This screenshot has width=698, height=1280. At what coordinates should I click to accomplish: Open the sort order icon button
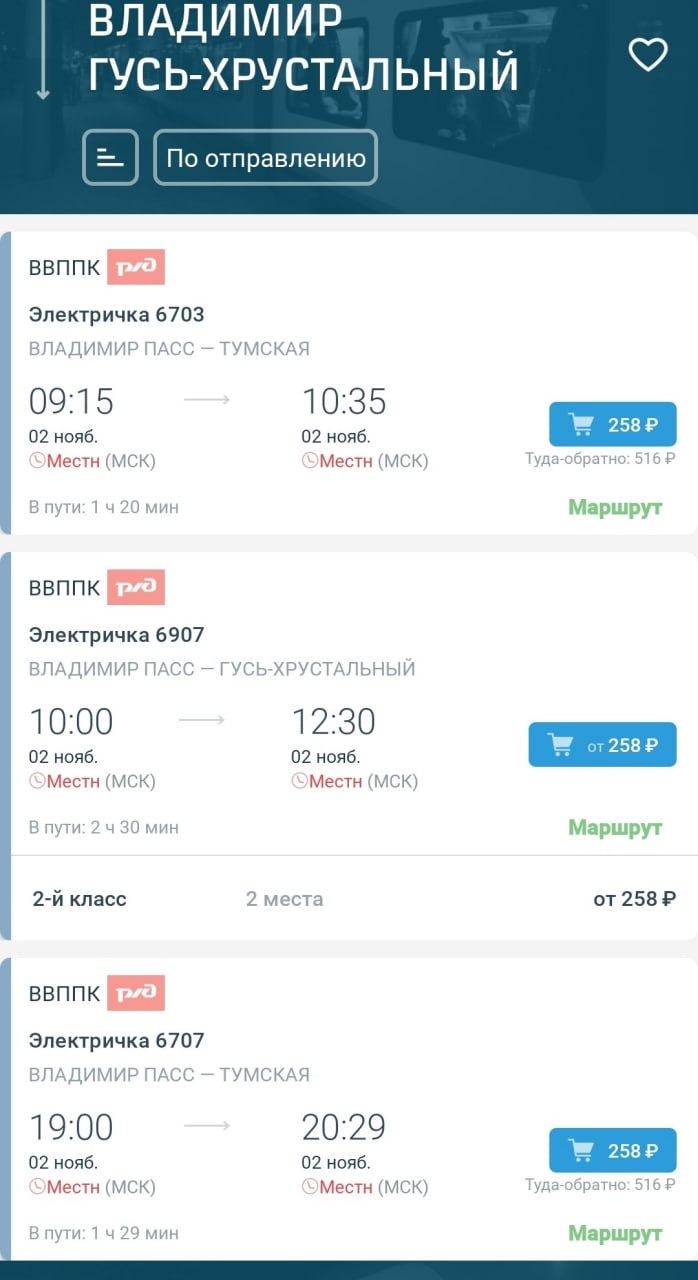click(110, 158)
